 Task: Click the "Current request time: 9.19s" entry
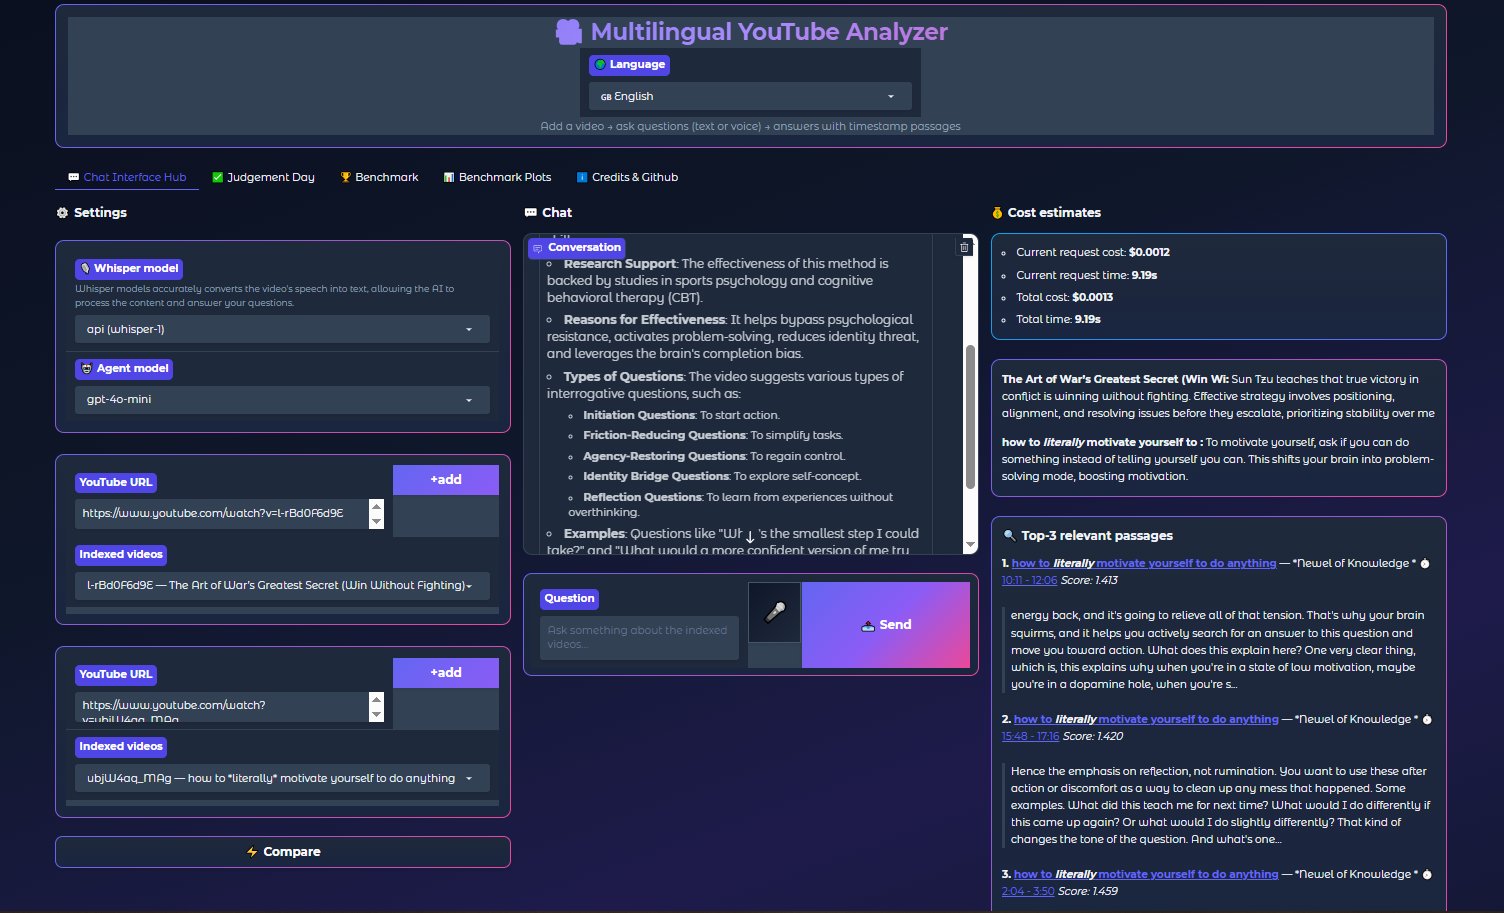pos(1086,275)
